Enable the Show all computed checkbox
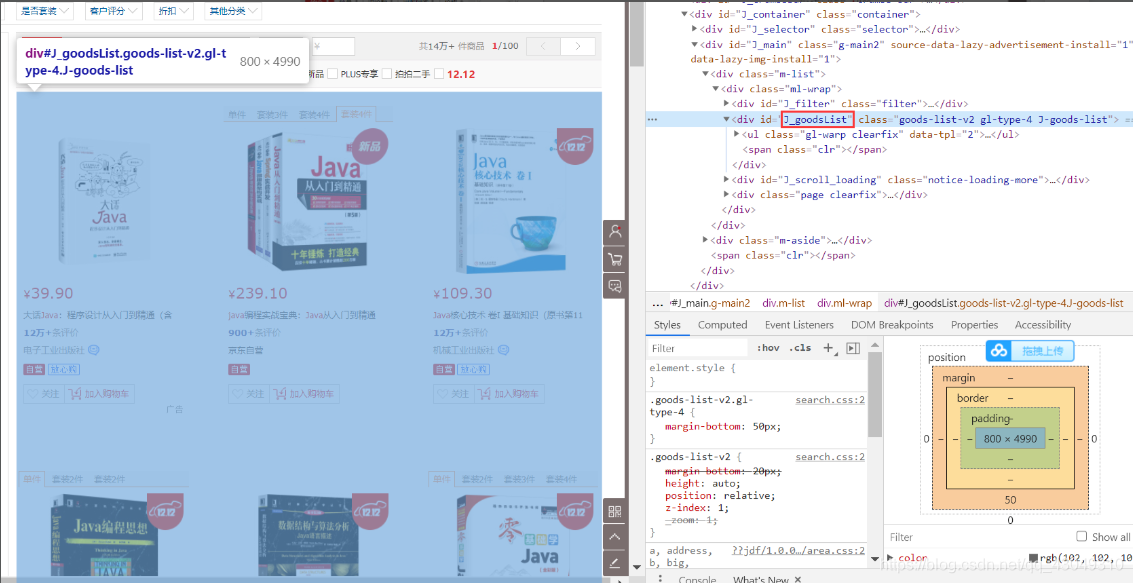The height and width of the screenshot is (583, 1133). pyautogui.click(x=1082, y=536)
